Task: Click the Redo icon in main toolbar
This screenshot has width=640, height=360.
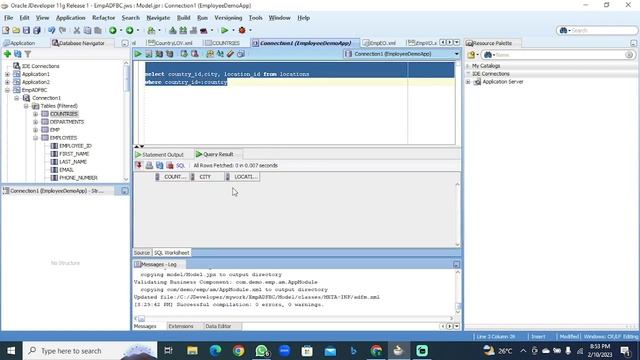Action: click(x=62, y=30)
